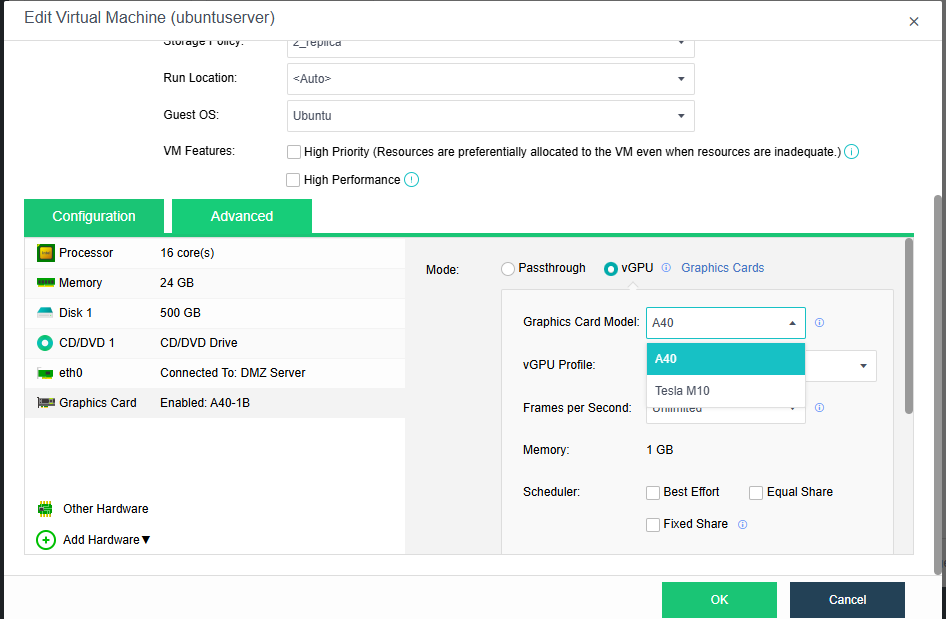Switch to the Advanced tab

(241, 216)
